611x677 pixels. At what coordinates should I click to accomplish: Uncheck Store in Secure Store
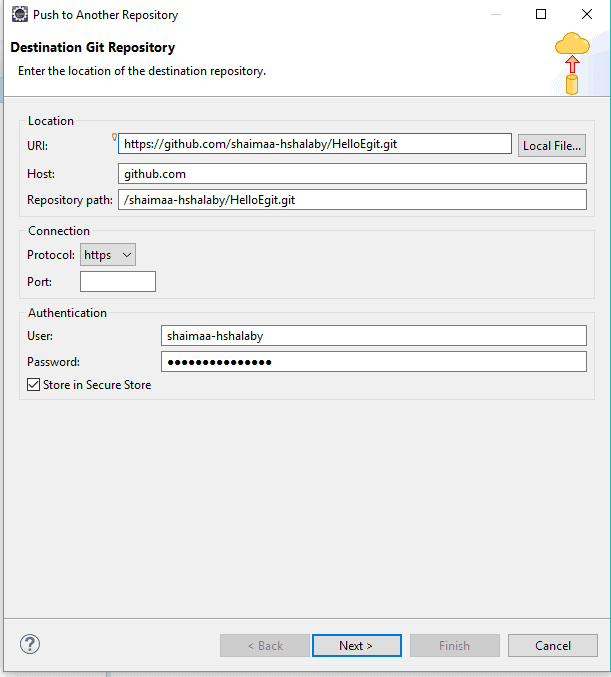(x=33, y=385)
